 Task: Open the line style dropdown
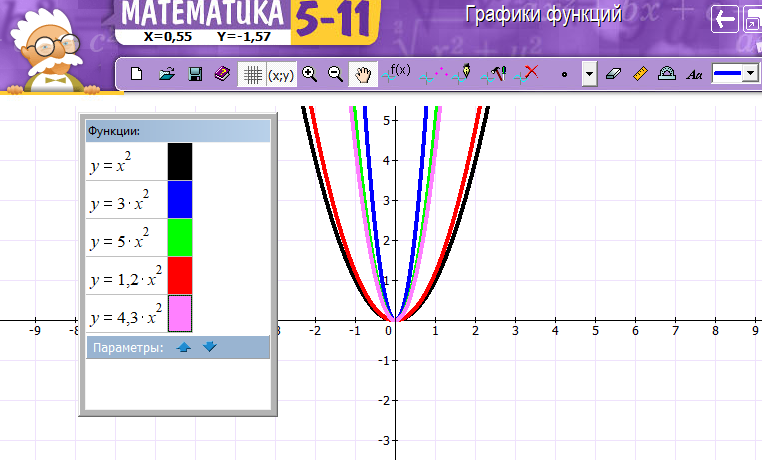click(747, 74)
